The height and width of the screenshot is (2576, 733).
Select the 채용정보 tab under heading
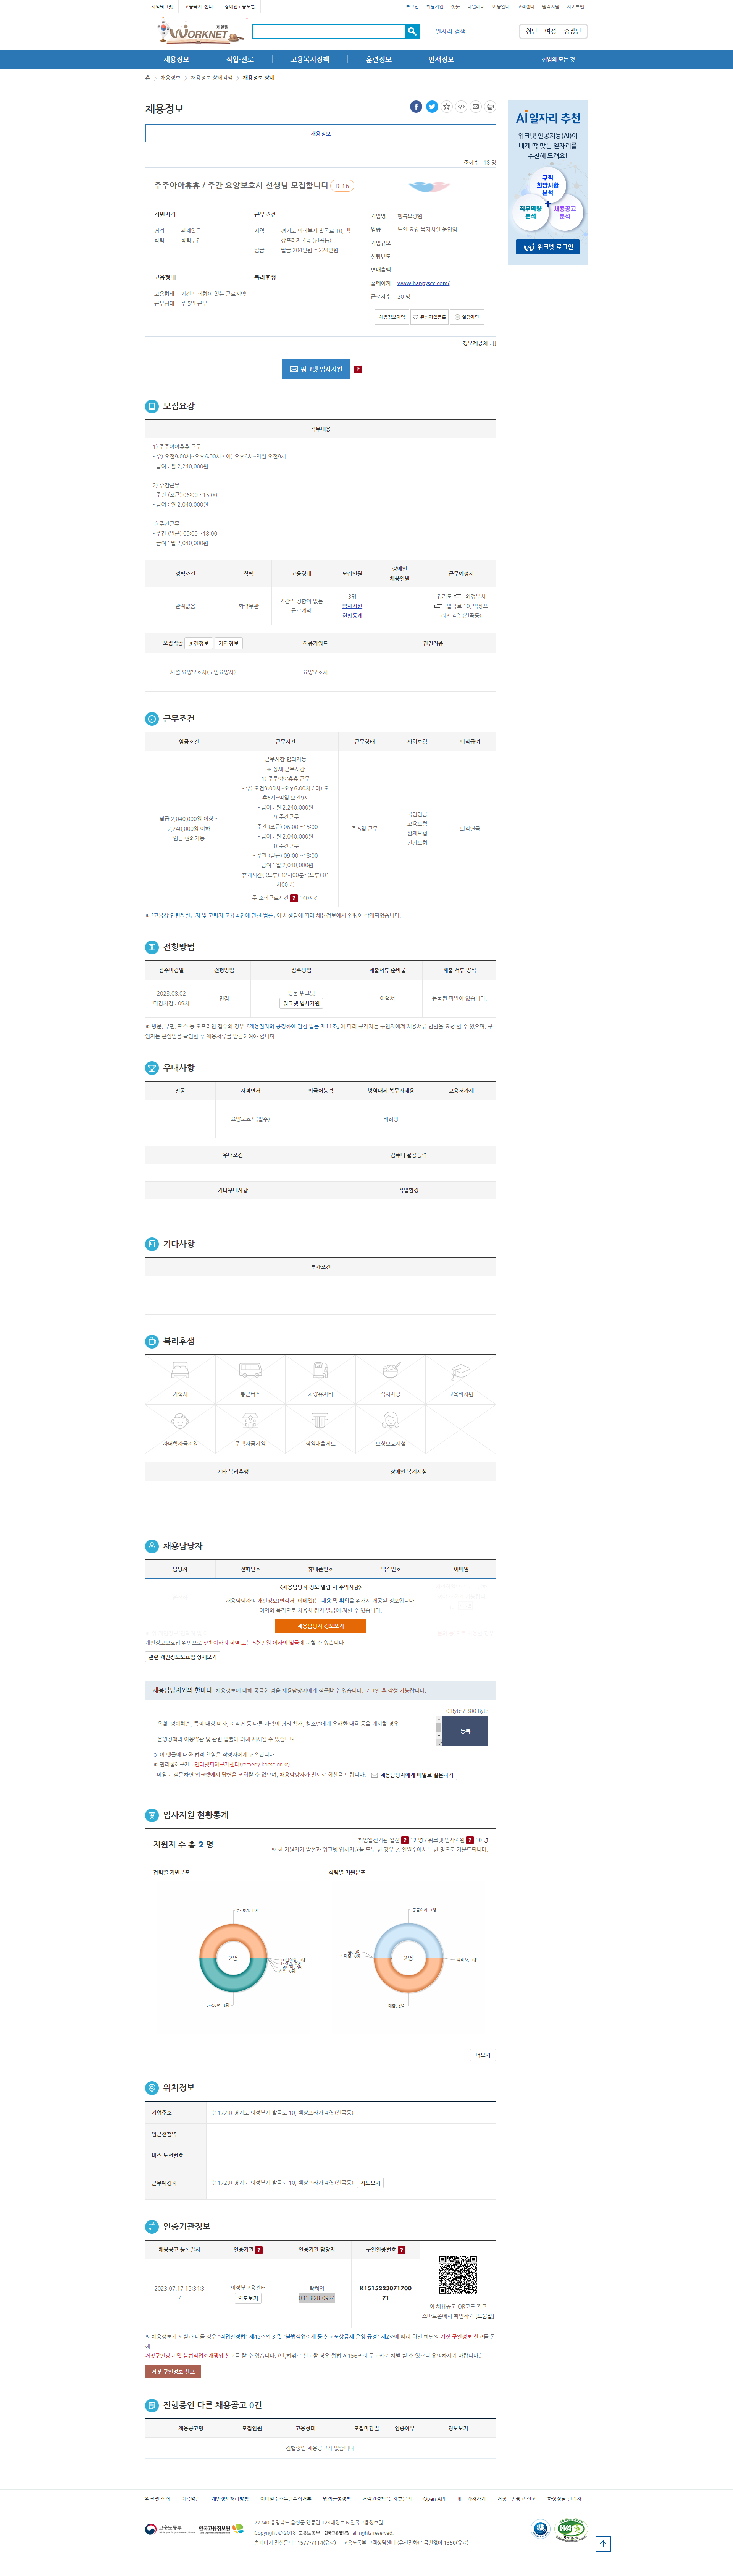coord(320,133)
